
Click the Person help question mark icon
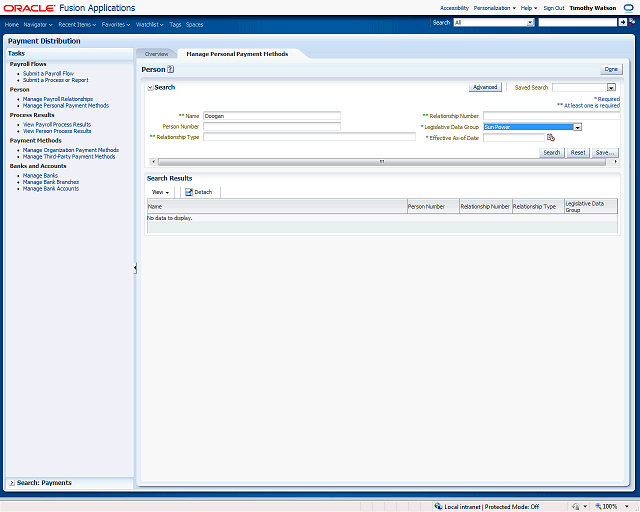[x=171, y=70]
